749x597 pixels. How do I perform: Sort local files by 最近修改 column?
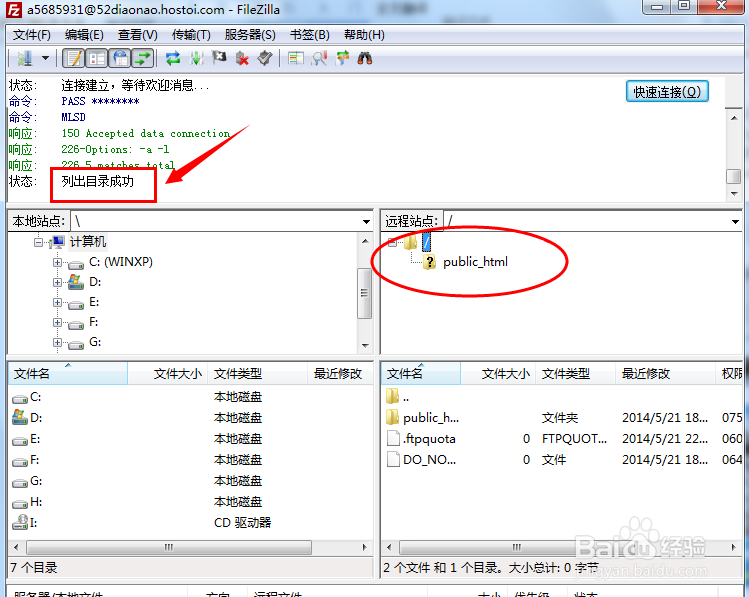click(x=340, y=373)
